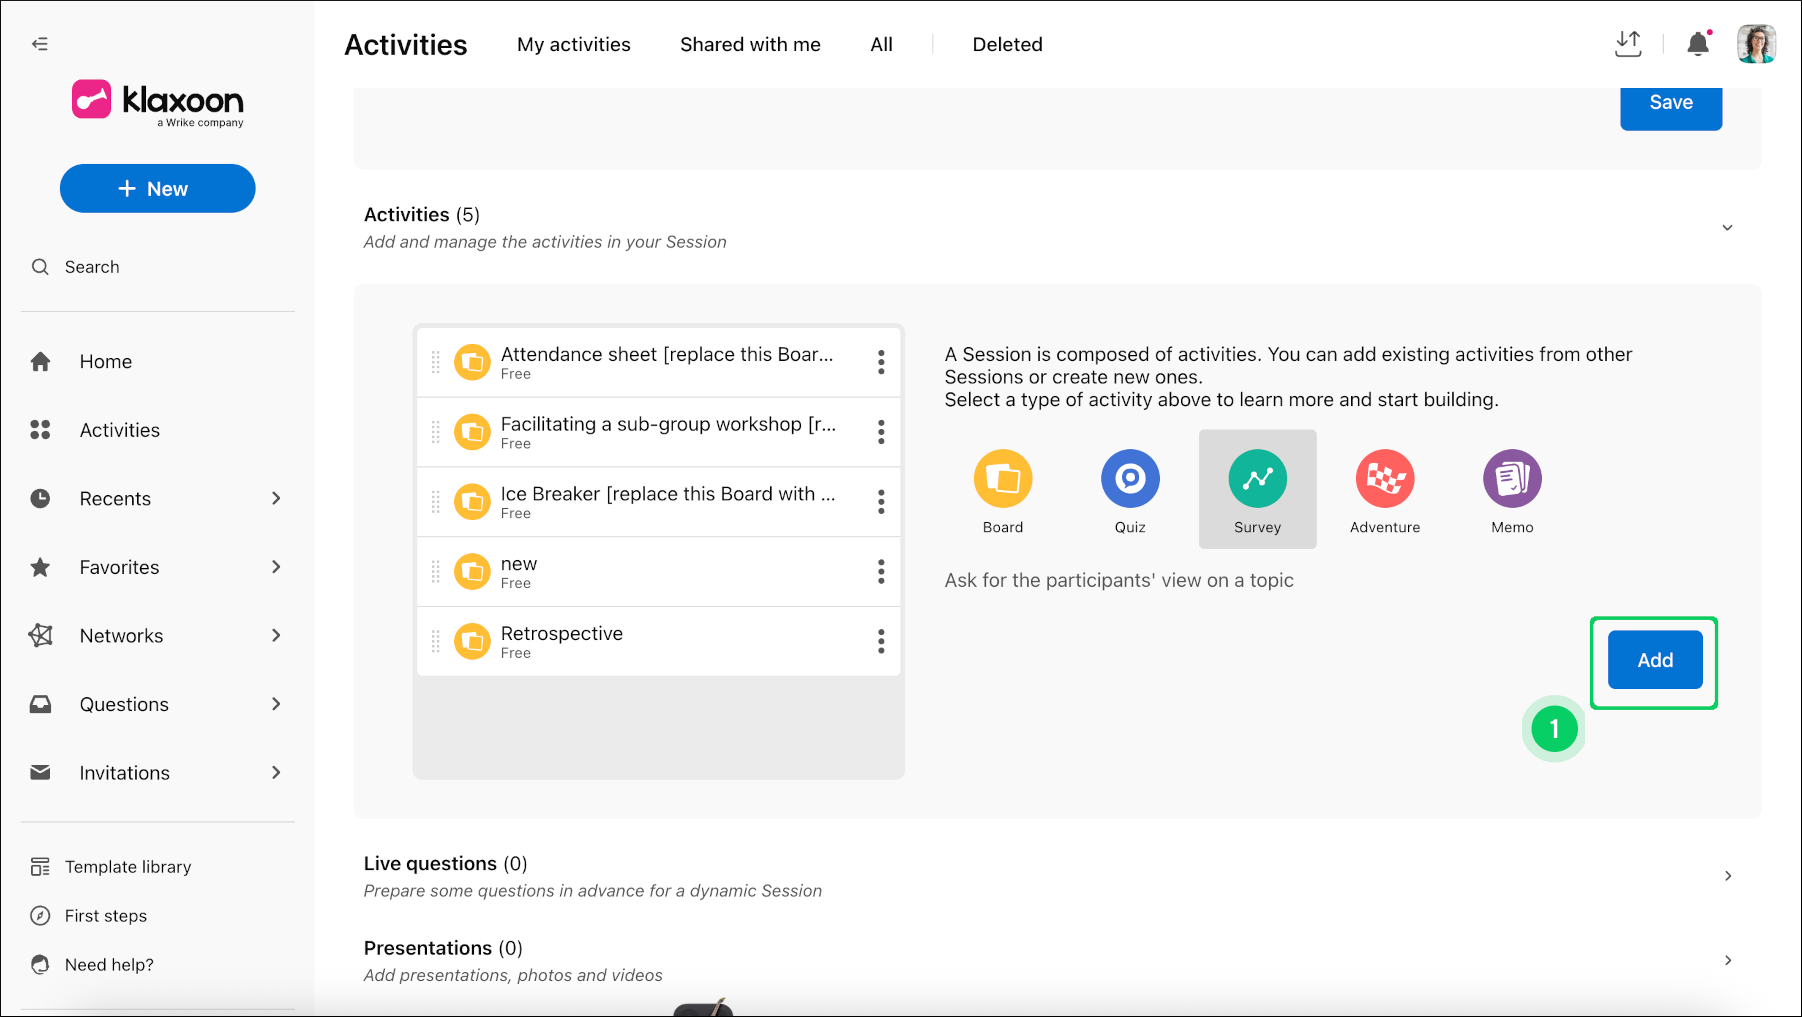Open the Template library link
This screenshot has height=1017, width=1802.
click(128, 867)
